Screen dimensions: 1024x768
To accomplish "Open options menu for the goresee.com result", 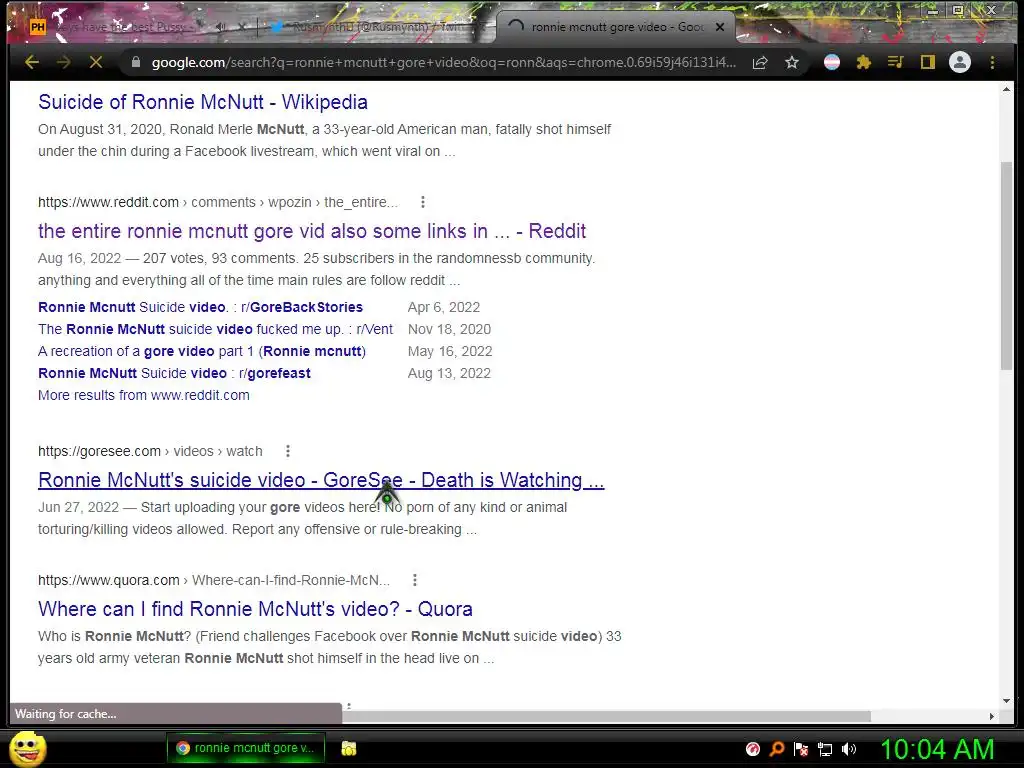I will [x=287, y=451].
